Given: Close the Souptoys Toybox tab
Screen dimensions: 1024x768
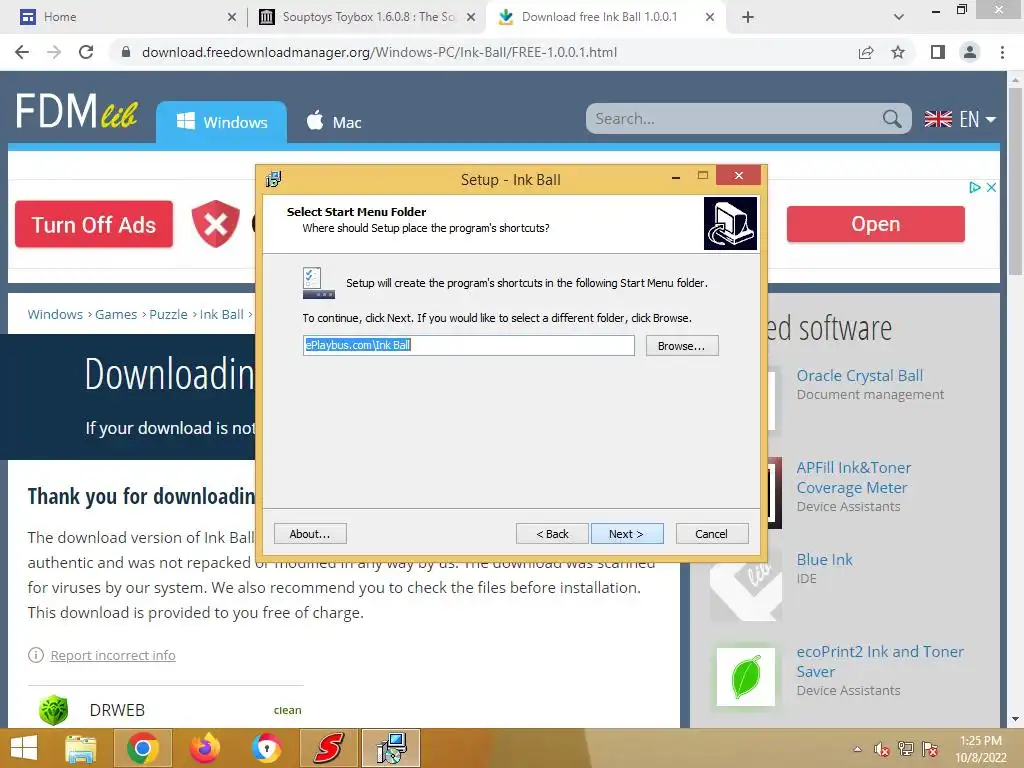Looking at the screenshot, I should tap(470, 18).
